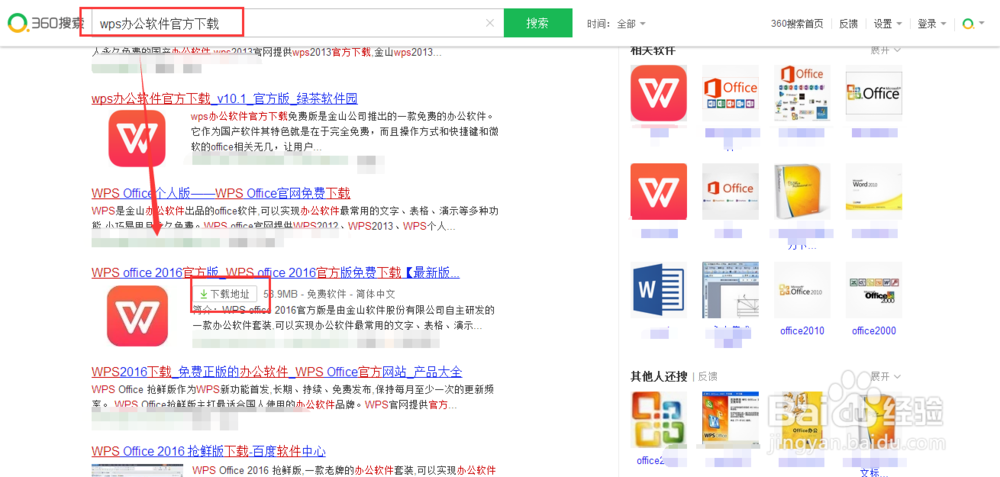
Task: Open the Word 2010 box thumbnail
Action: coord(873,192)
